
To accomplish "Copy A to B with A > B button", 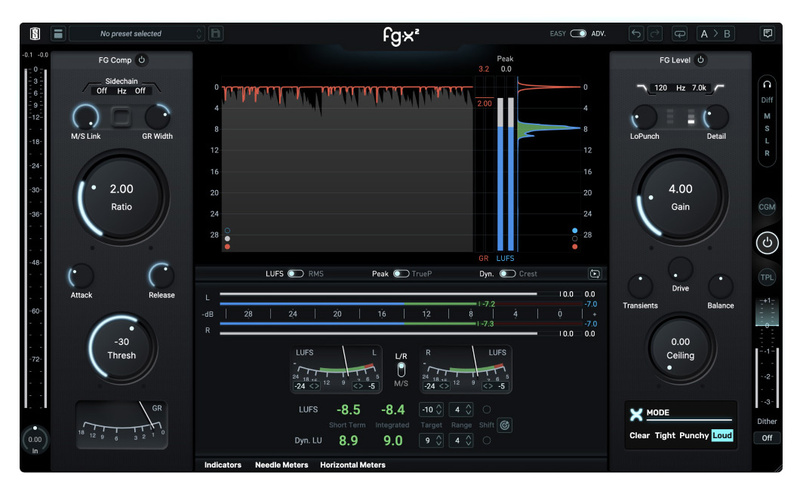I will 715,34.
